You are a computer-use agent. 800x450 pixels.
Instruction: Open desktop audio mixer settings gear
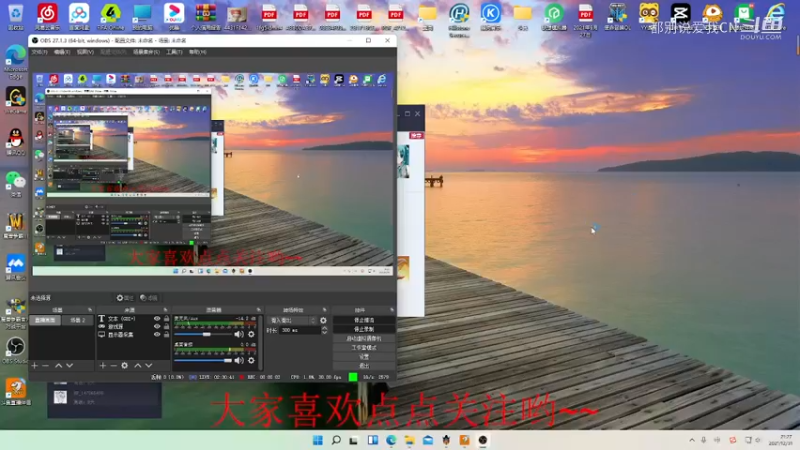pos(251,360)
